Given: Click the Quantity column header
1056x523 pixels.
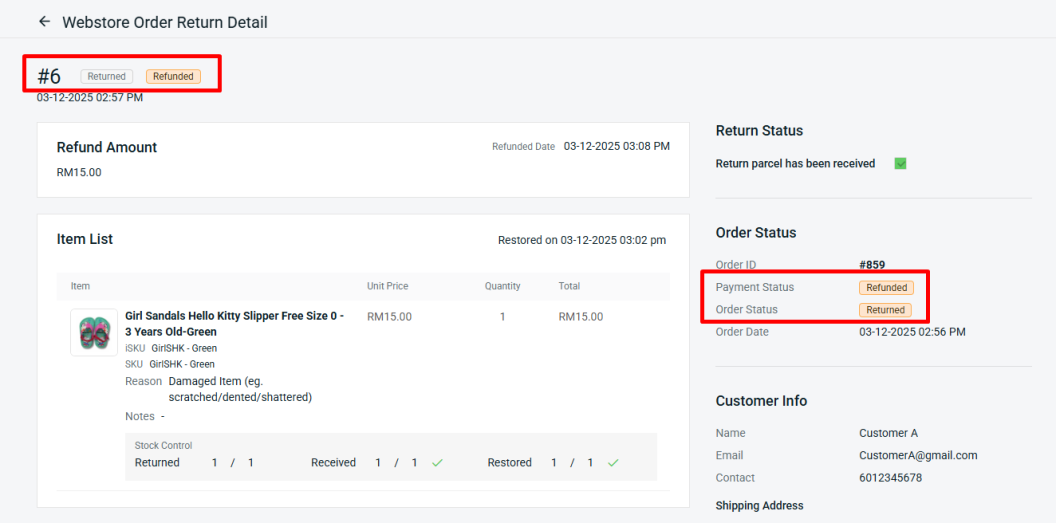Looking at the screenshot, I should pyautogui.click(x=502, y=286).
